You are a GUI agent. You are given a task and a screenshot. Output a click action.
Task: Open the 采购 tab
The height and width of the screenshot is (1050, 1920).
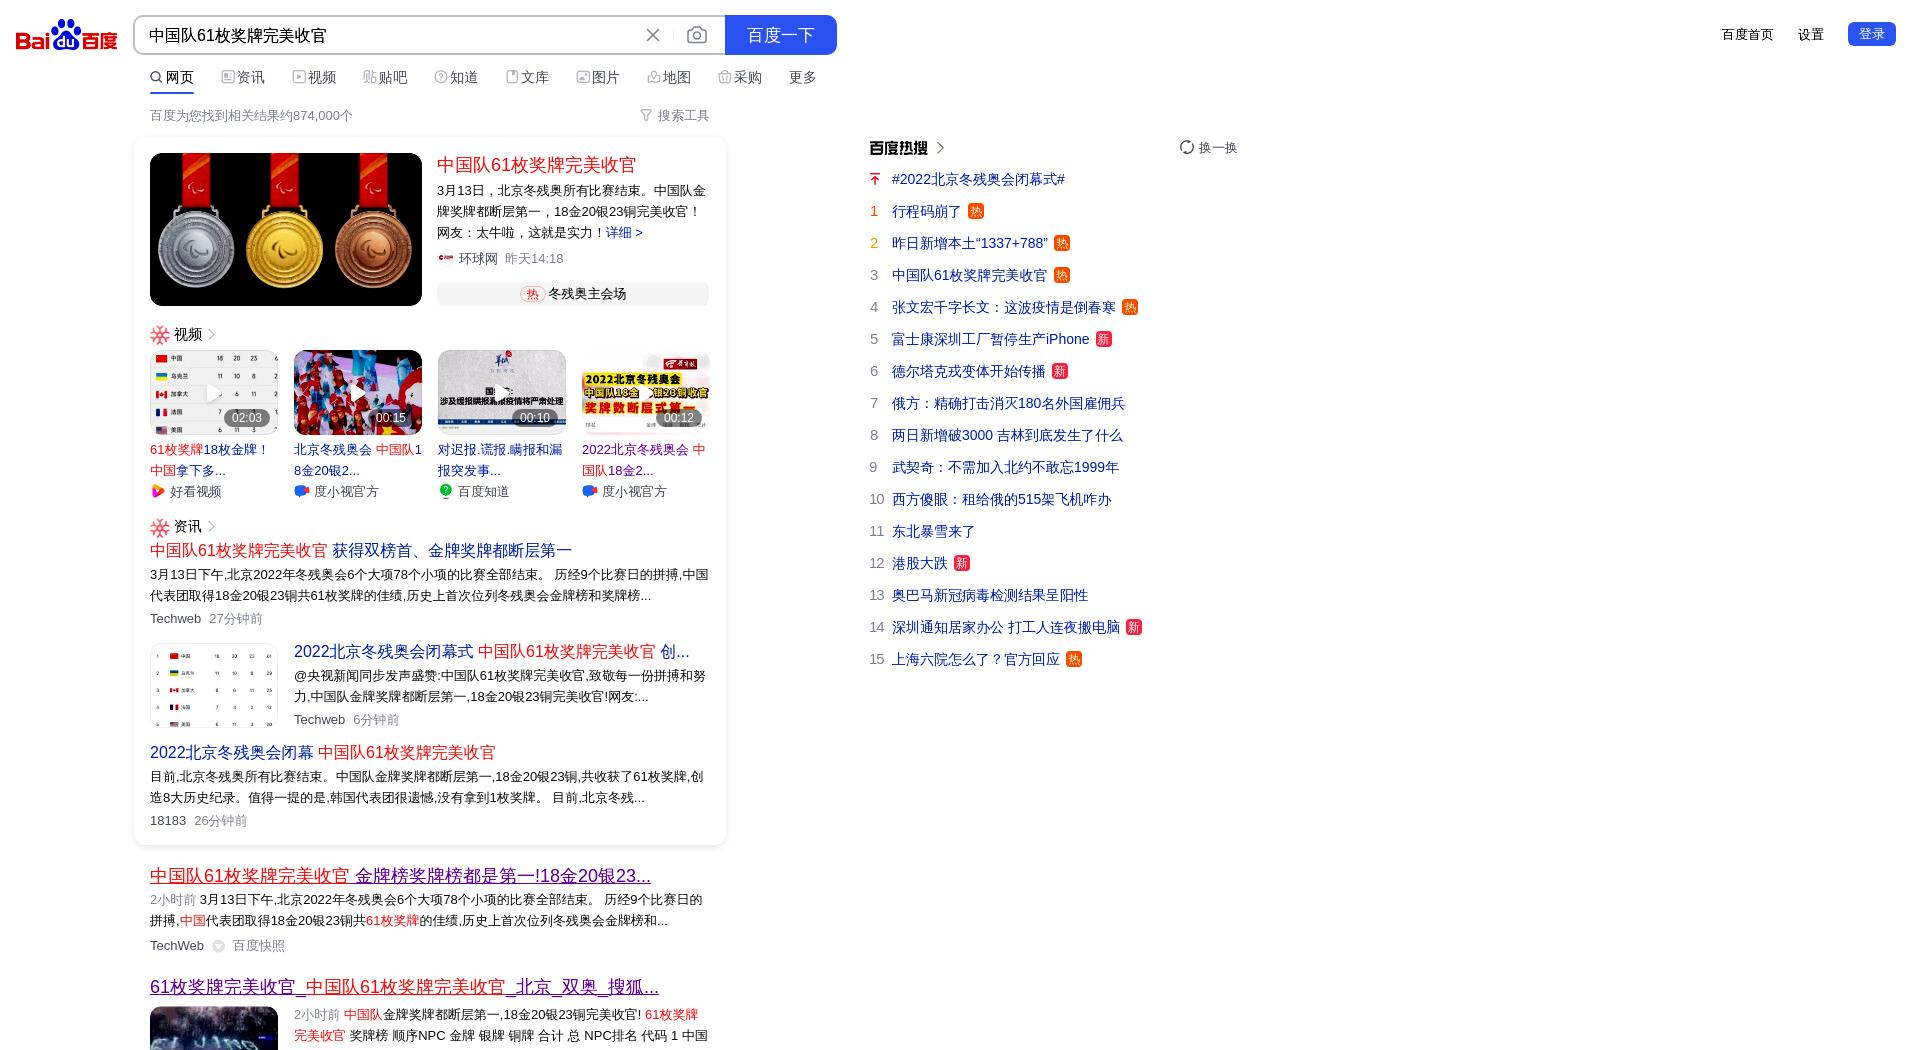tap(740, 77)
